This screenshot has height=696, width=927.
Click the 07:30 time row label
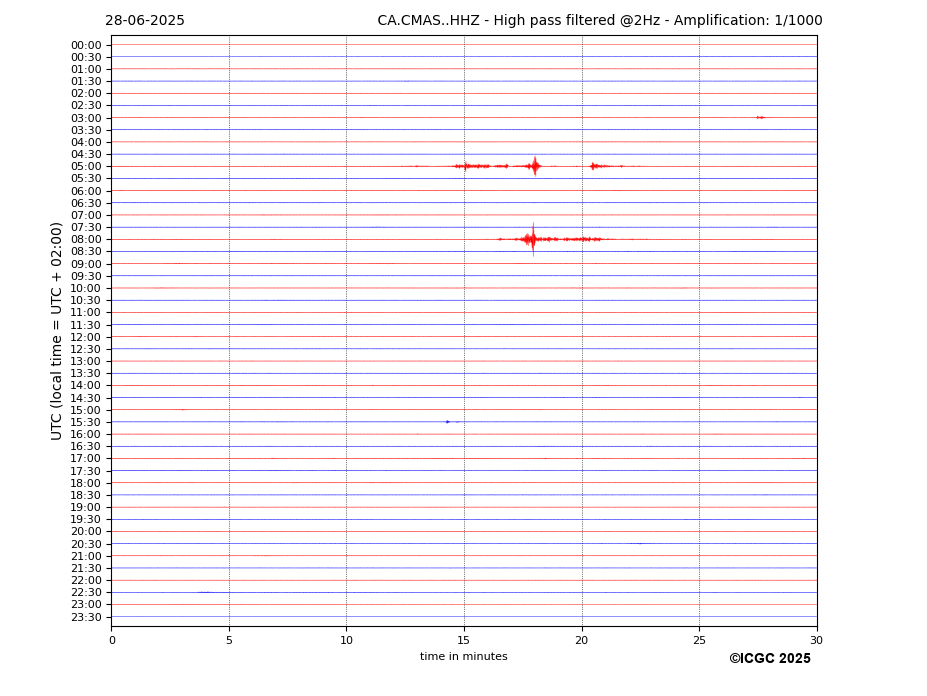86,228
